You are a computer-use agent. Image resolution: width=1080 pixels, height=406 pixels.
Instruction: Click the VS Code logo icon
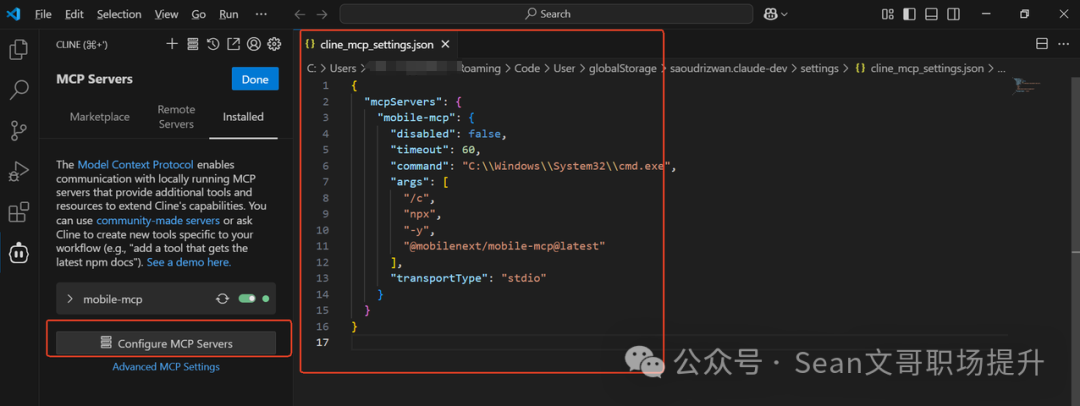pos(12,14)
